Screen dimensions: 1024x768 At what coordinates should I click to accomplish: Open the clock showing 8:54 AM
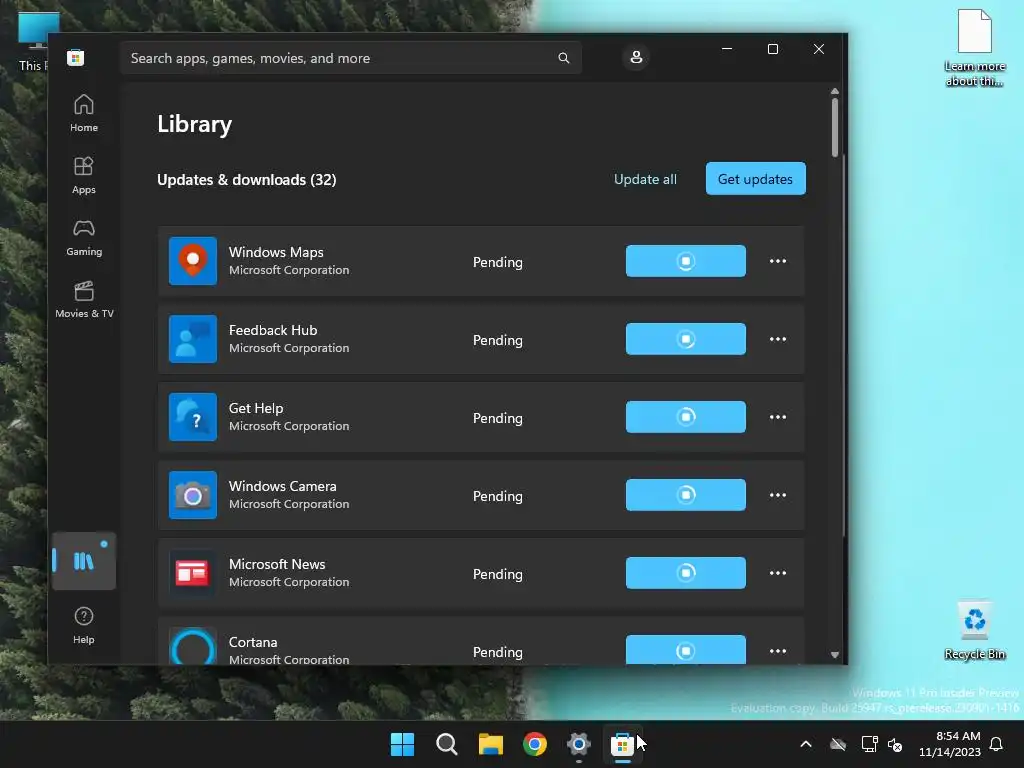click(950, 744)
